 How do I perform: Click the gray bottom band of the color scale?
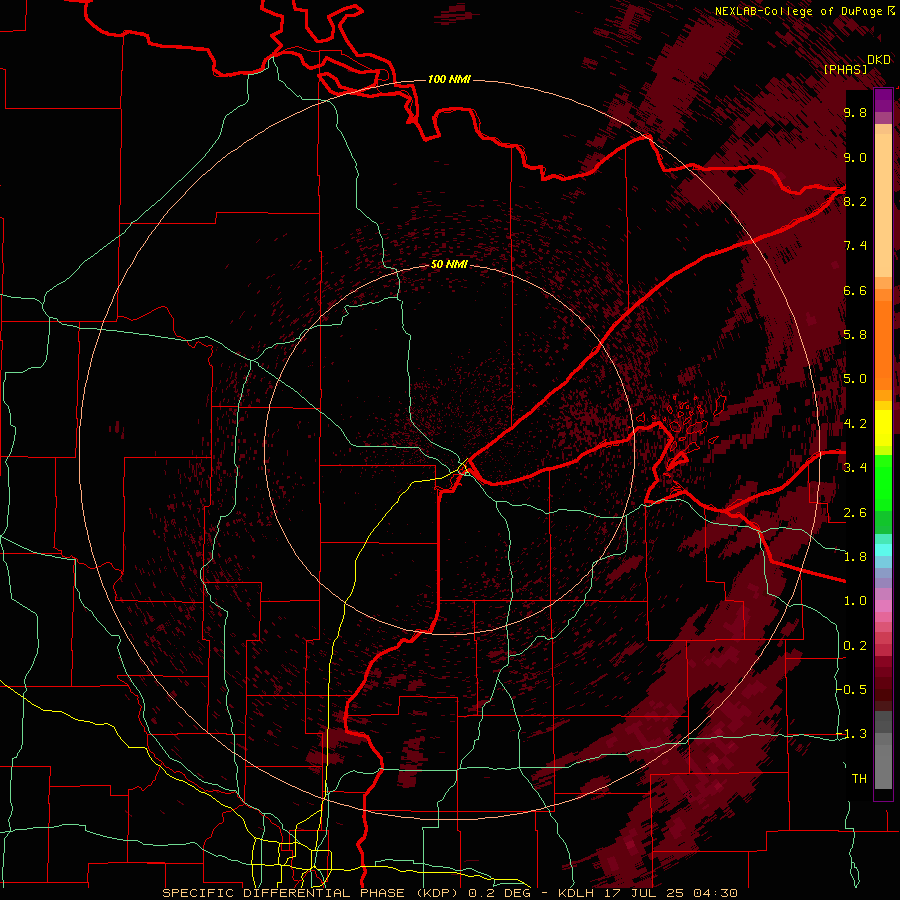click(x=883, y=763)
